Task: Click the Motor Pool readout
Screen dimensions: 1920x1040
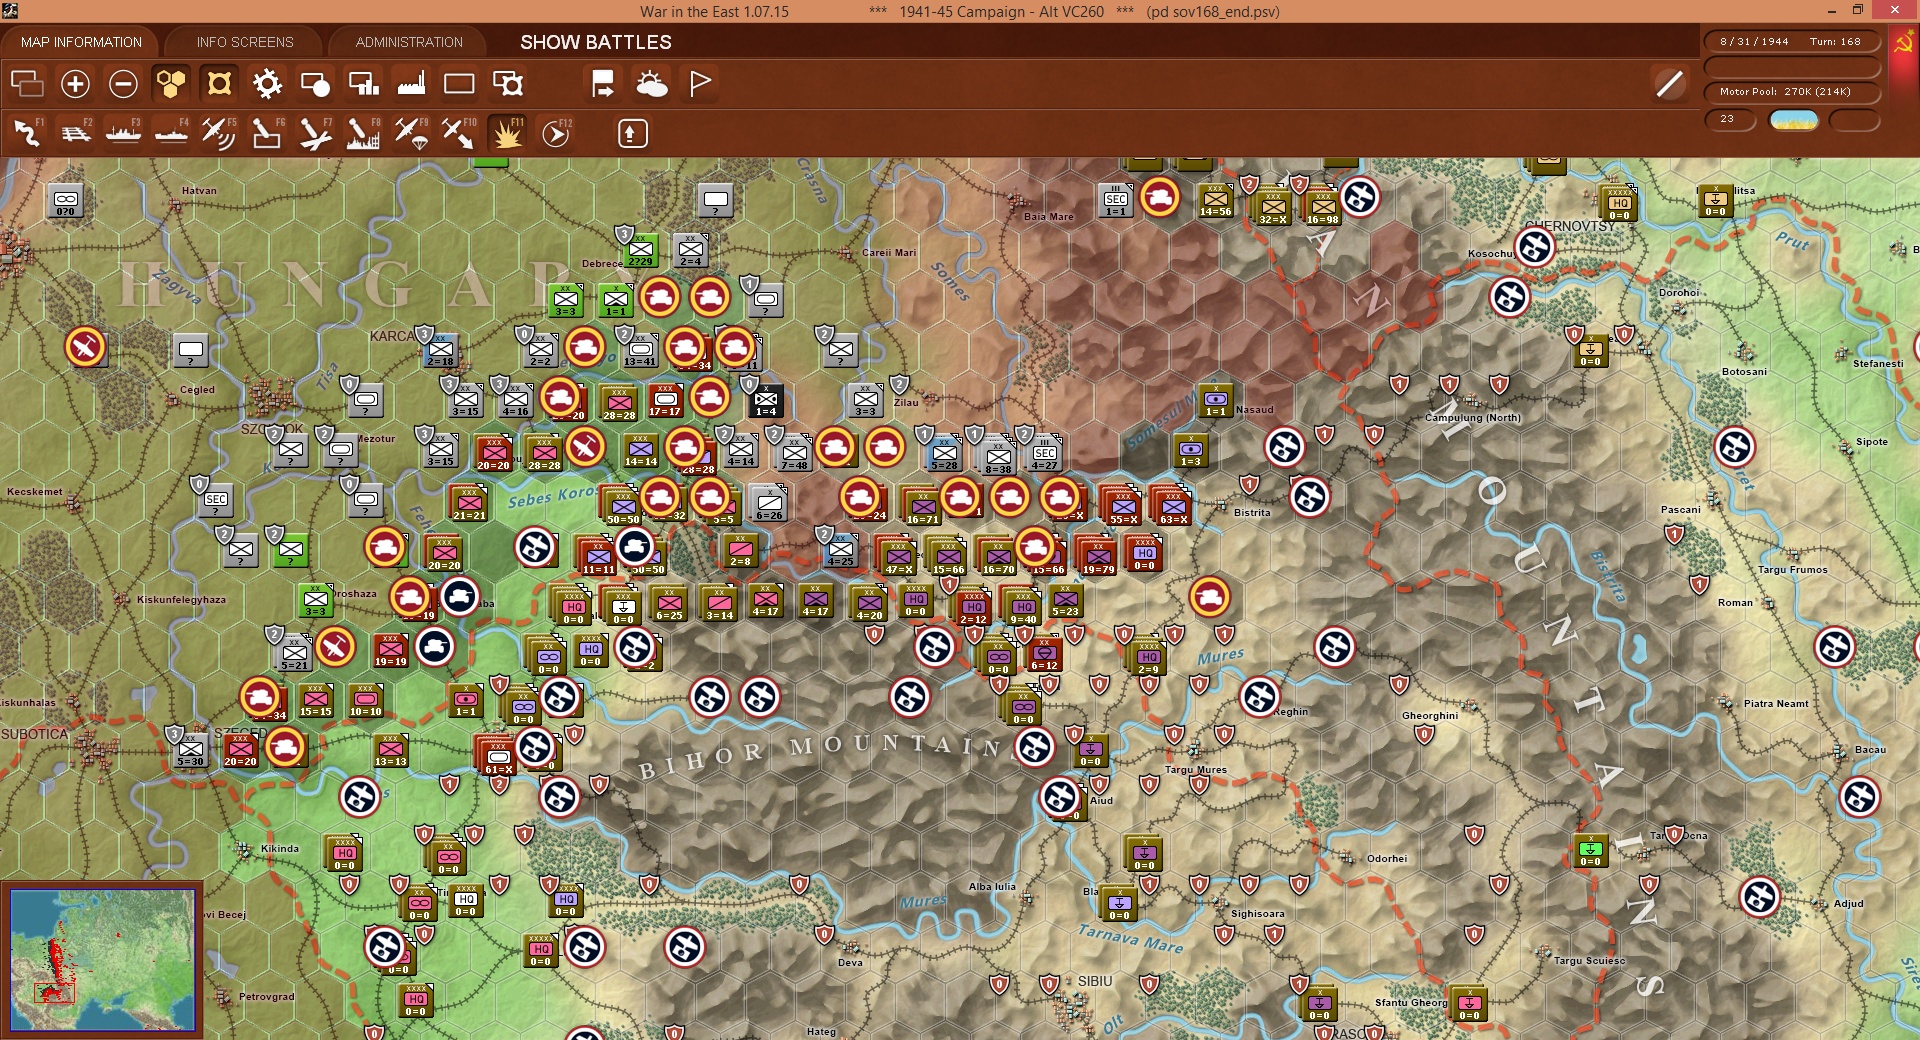Action: pos(1792,92)
